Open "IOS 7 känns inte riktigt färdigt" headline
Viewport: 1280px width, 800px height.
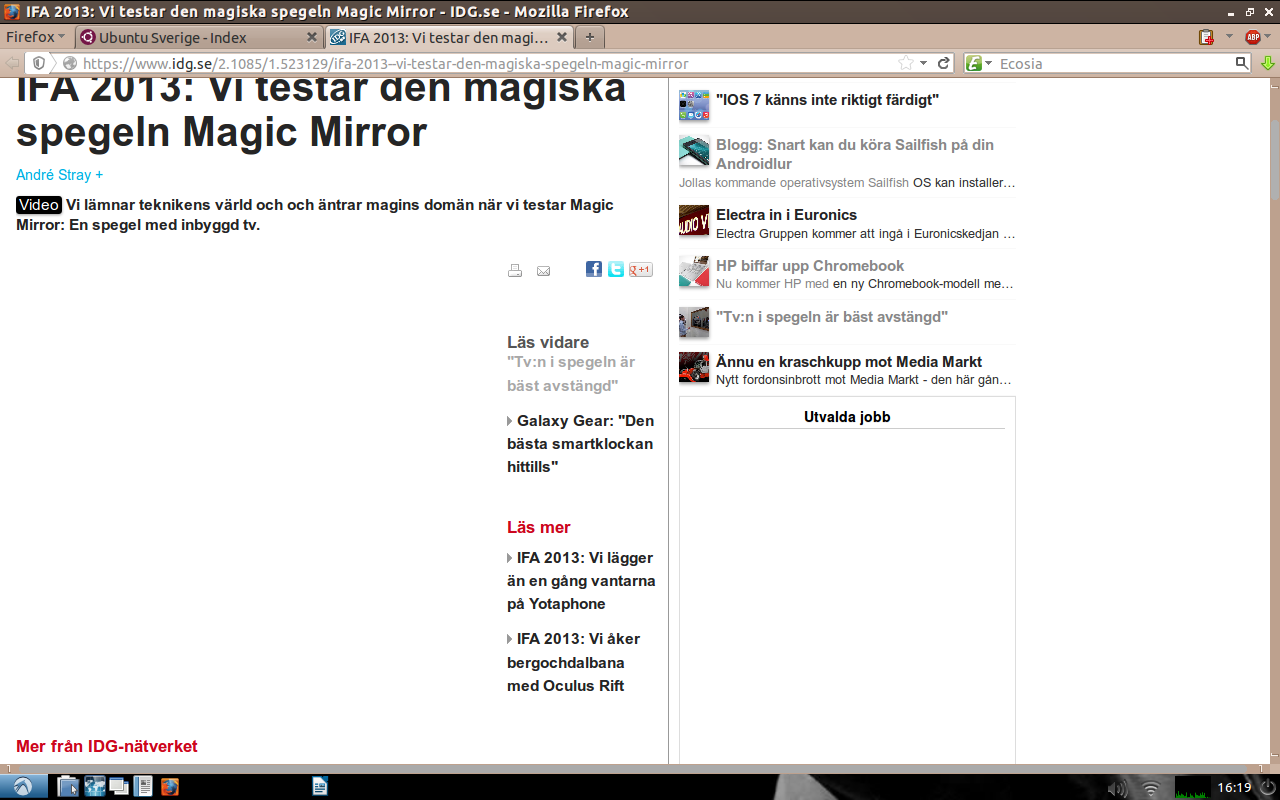827,100
